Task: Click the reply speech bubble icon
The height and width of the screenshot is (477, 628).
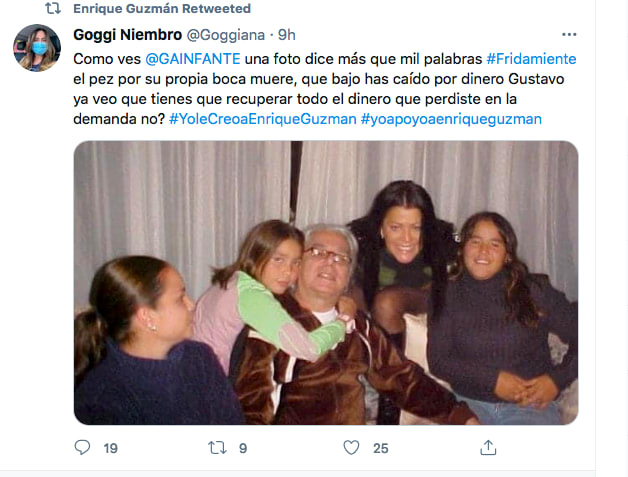Action: click(x=83, y=447)
